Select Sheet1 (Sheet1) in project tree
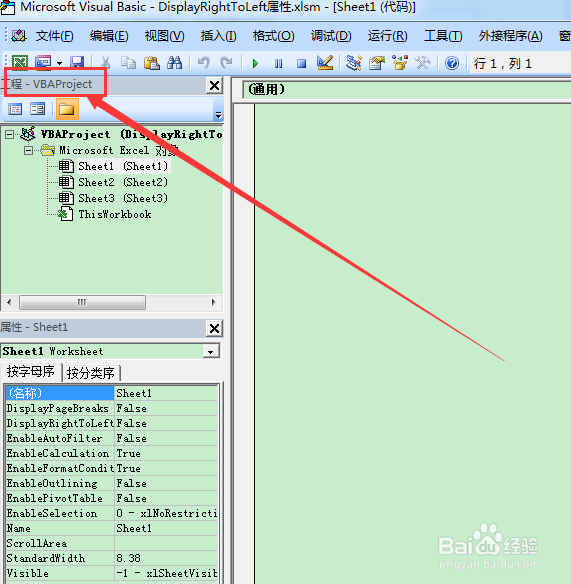 point(123,166)
